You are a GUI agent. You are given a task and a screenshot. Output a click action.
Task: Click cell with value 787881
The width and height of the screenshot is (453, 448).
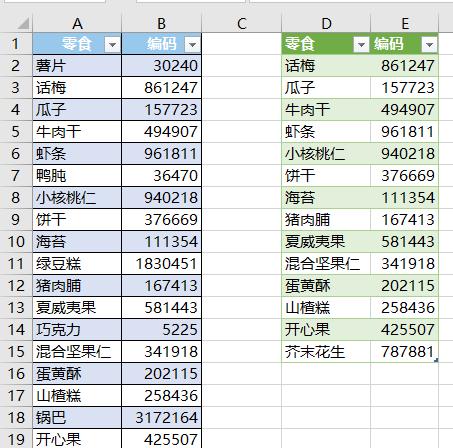[404, 352]
